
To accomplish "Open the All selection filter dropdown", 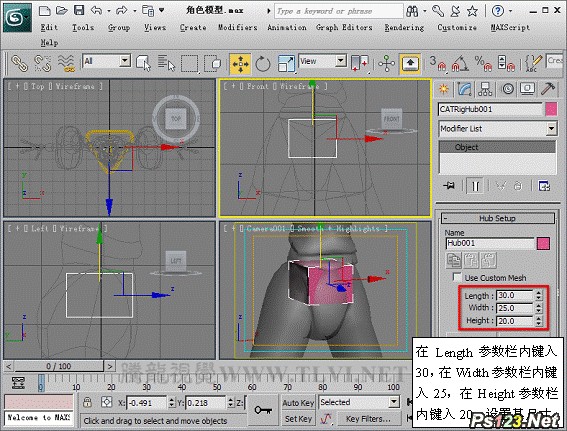I will tap(125, 60).
